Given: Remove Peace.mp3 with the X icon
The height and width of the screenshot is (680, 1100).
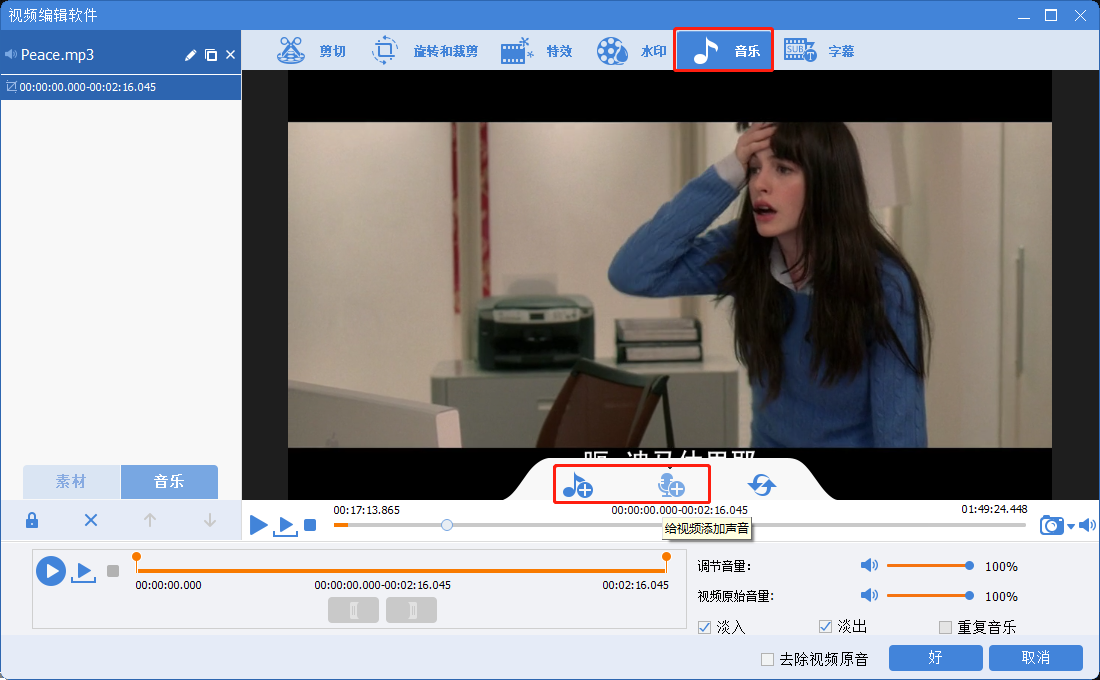Looking at the screenshot, I should [230, 55].
